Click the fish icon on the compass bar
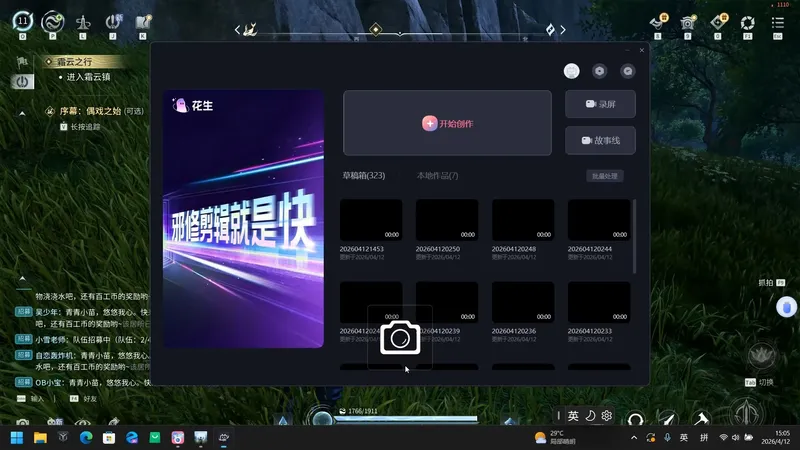This screenshot has width=800, height=450. coord(250,30)
